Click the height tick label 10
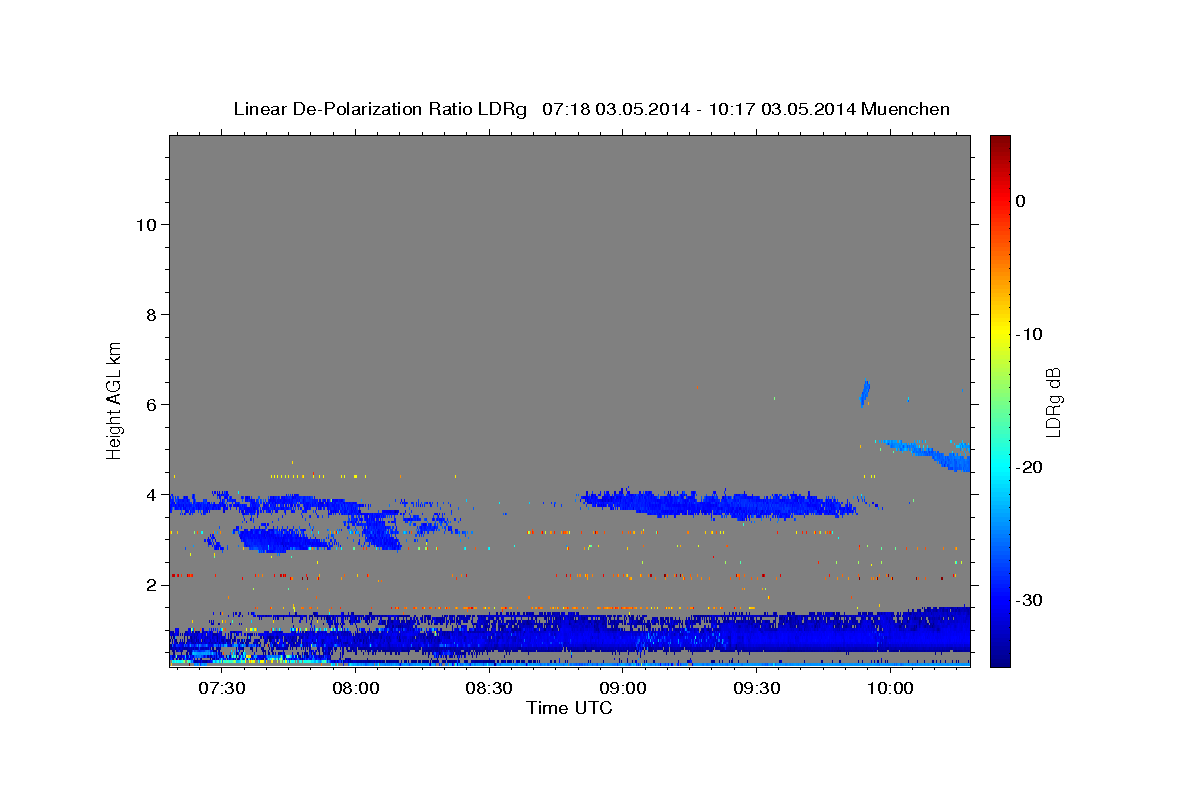The height and width of the screenshot is (800, 1200). coord(145,225)
